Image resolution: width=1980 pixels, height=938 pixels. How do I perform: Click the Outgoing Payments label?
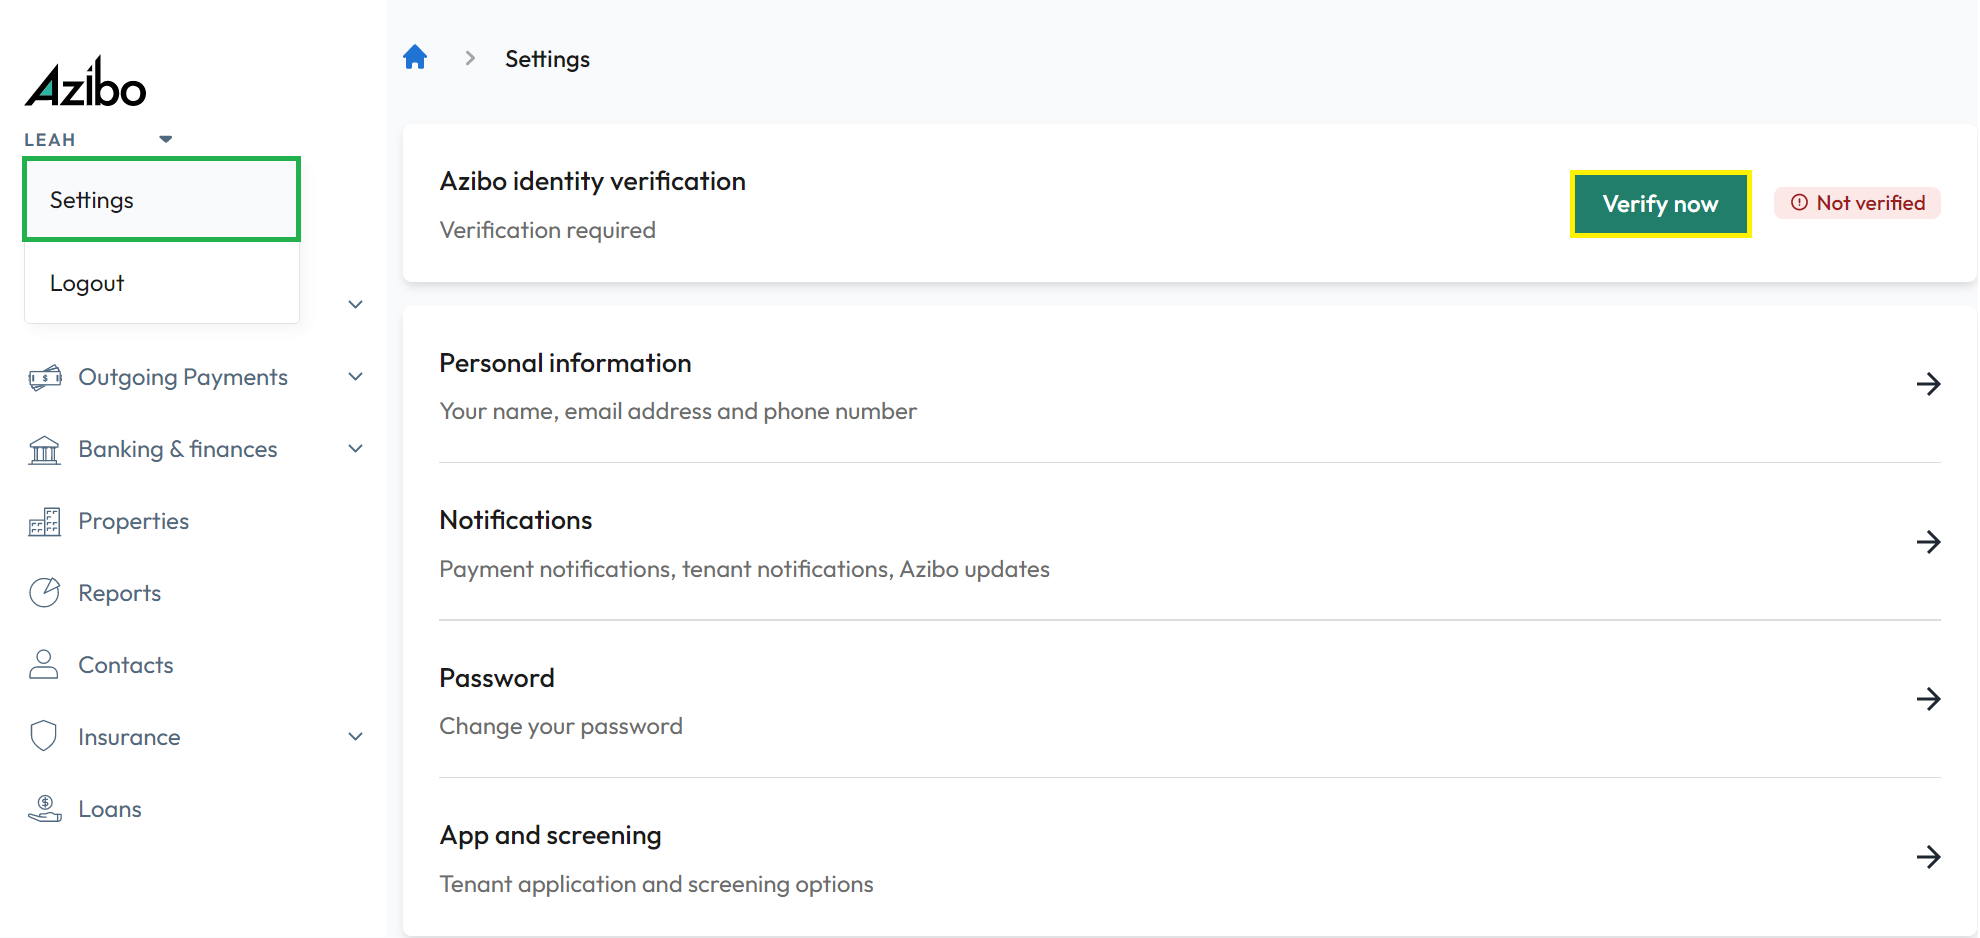pos(183,377)
